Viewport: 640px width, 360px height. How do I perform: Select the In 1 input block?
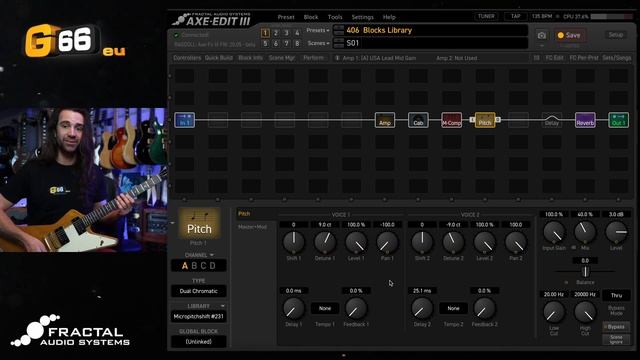[184, 120]
